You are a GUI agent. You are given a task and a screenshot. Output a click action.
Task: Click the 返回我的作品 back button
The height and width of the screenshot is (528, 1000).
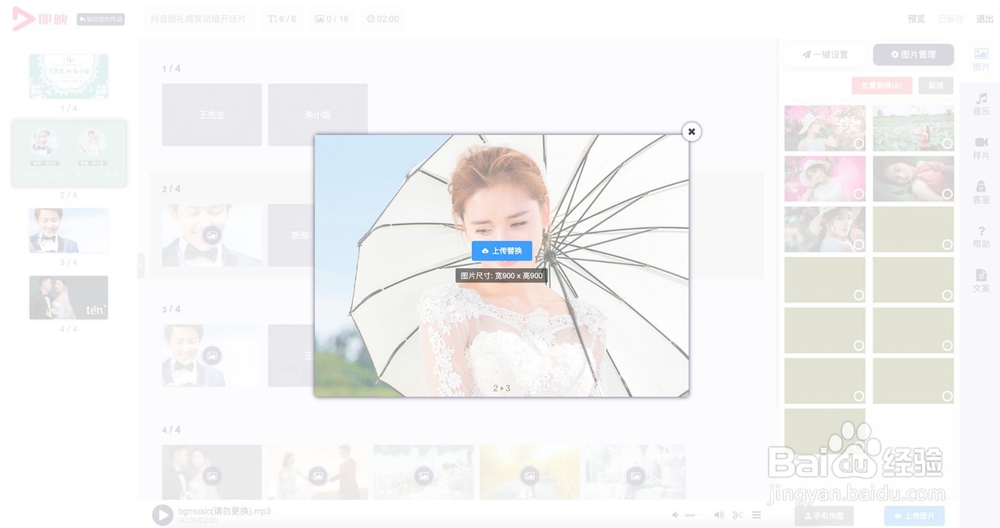pyautogui.click(x=101, y=19)
